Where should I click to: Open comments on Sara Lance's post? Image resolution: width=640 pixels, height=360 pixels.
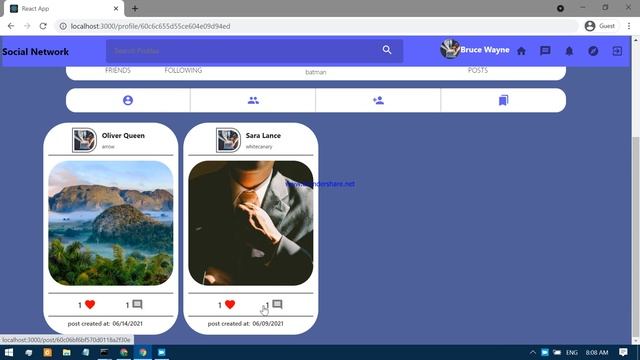(278, 304)
